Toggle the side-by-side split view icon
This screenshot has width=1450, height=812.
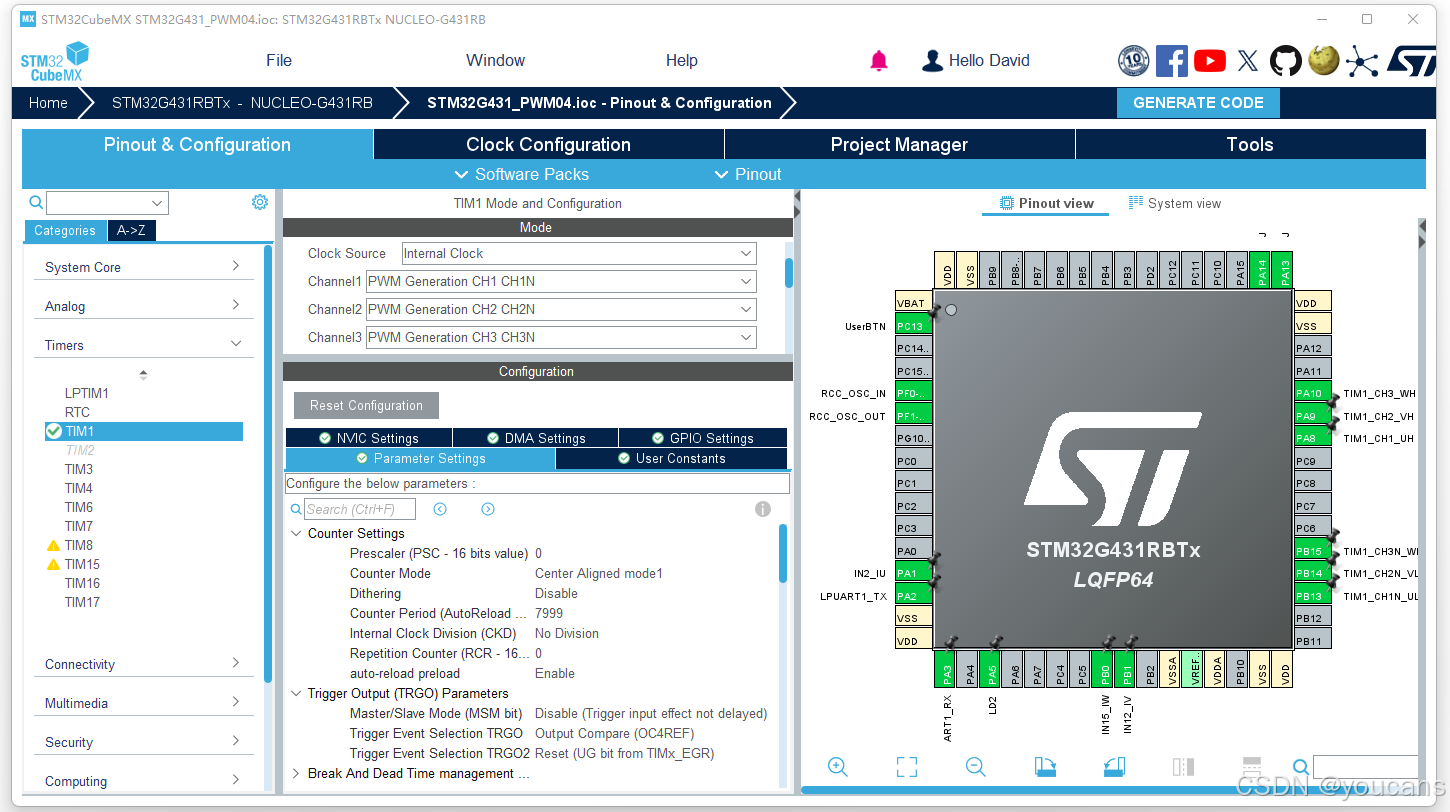[x=1183, y=767]
